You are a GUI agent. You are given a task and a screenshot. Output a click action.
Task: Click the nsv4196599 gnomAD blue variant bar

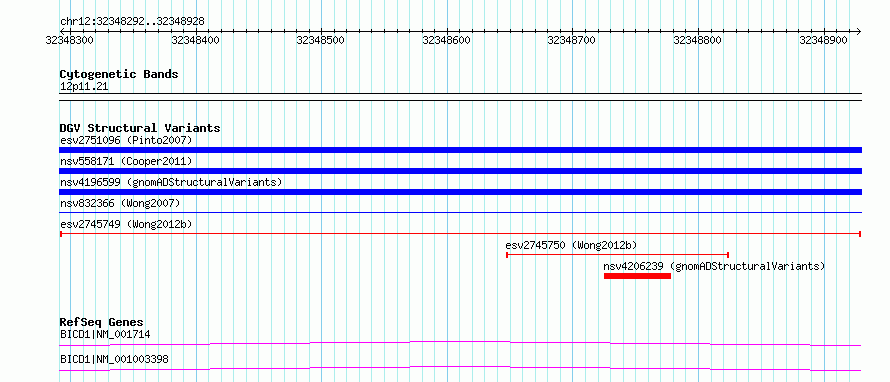tap(460, 192)
